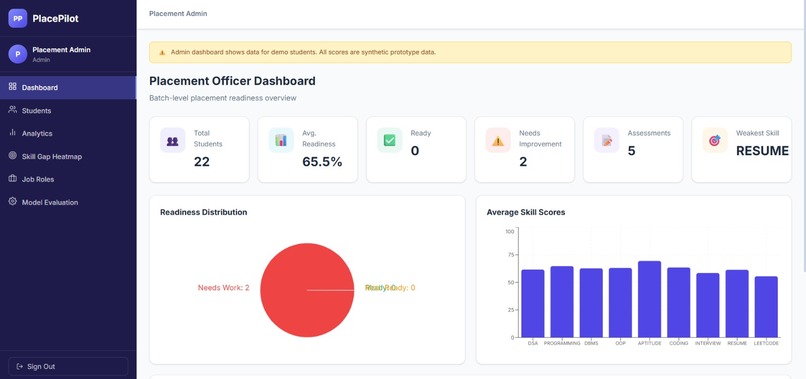Click the Weakest Skill target icon

715,140
